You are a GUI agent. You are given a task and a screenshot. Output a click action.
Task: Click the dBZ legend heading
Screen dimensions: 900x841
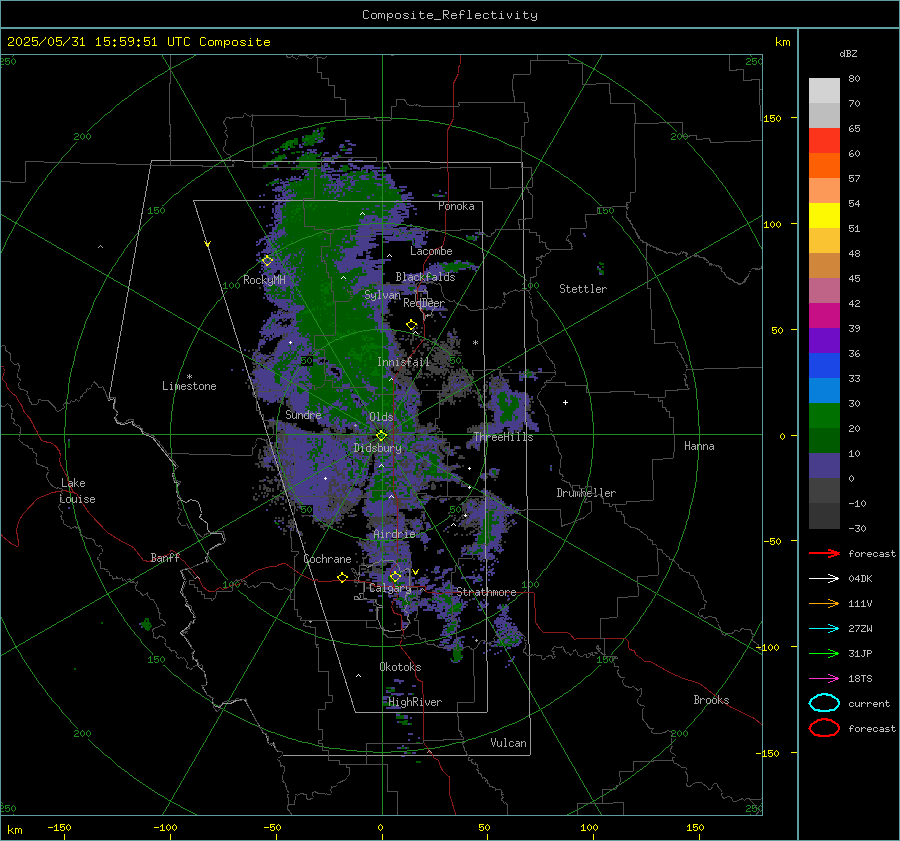click(x=848, y=53)
